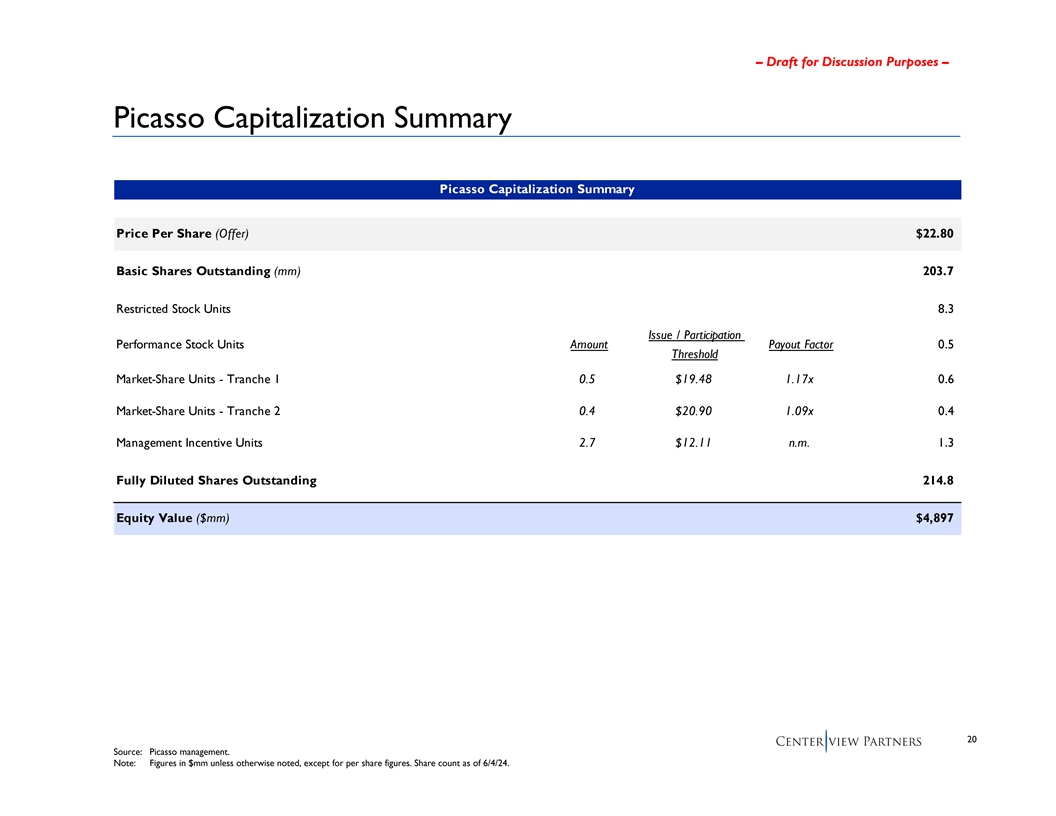Click the $4,897 equity value figure
This screenshot has height=816, width=1056.
(934, 517)
